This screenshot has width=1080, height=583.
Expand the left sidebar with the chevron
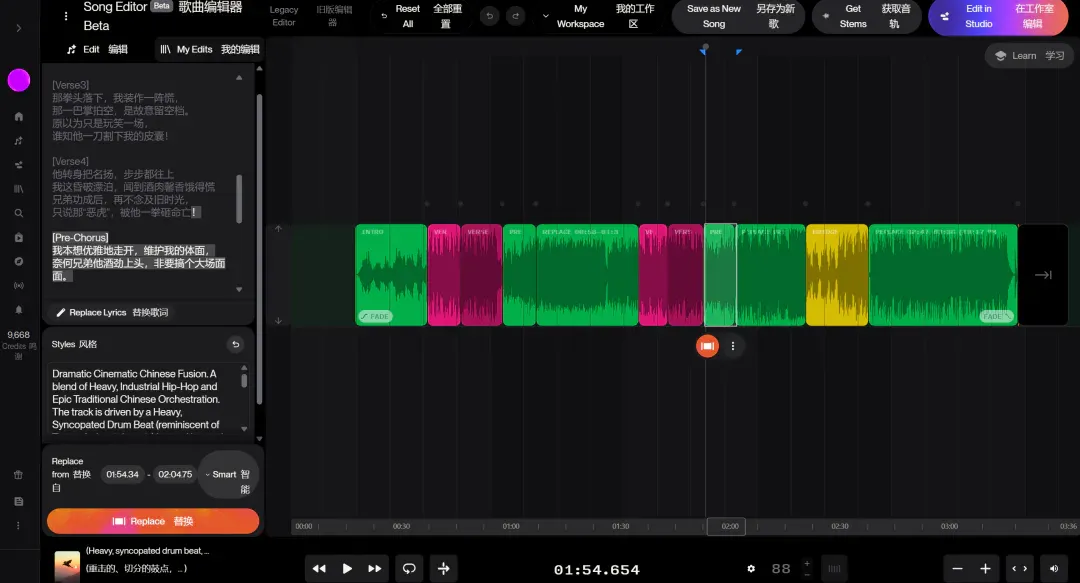coord(19,28)
